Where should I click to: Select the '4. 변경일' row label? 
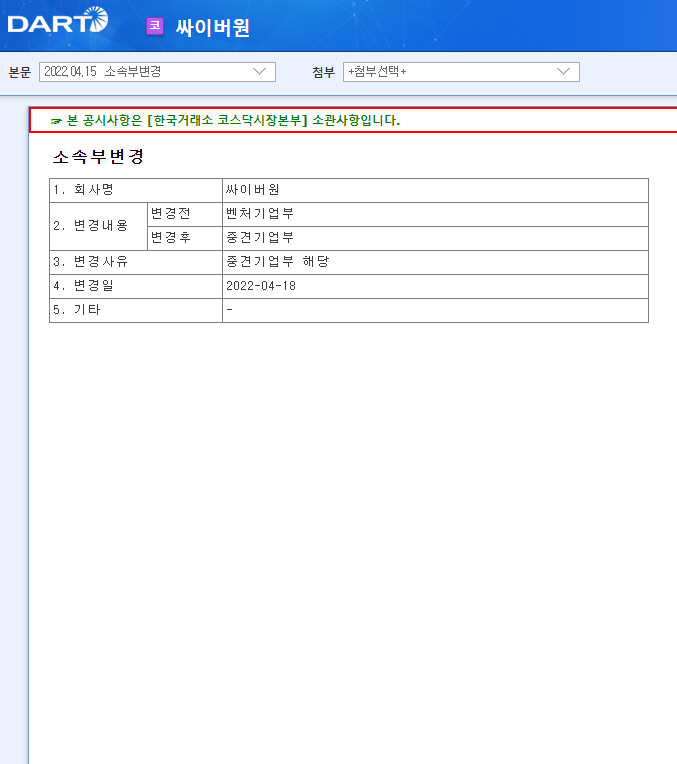tap(136, 286)
